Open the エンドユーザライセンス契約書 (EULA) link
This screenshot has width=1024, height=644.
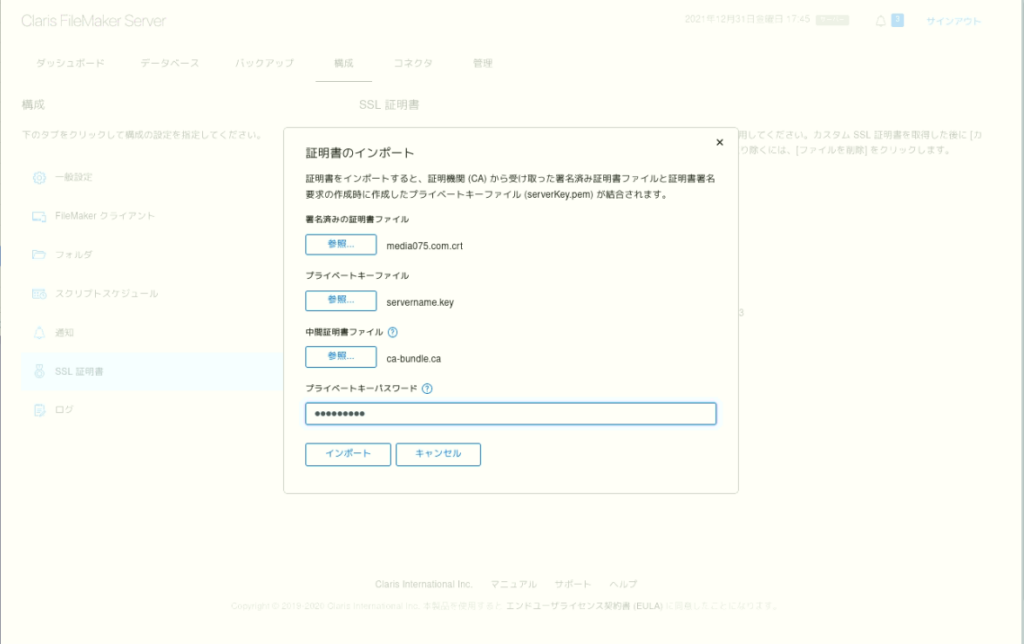[x=584, y=606]
